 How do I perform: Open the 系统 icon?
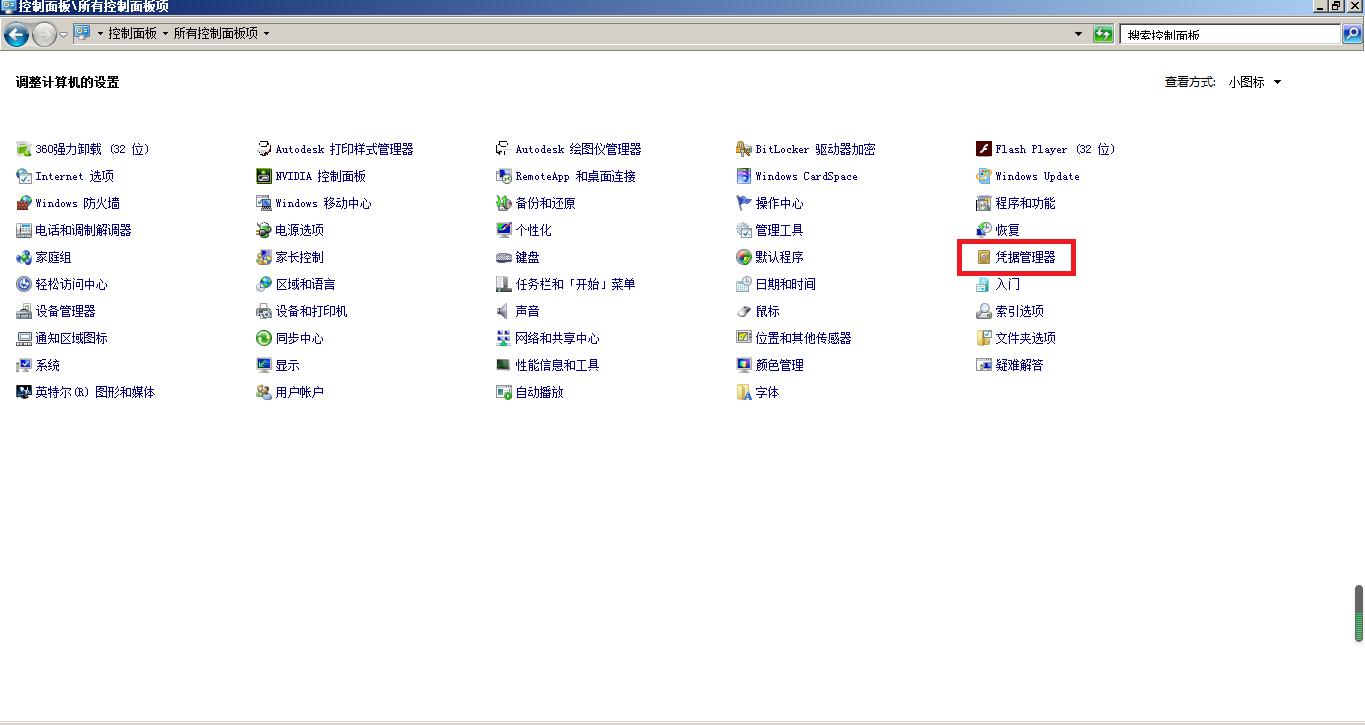tap(24, 365)
